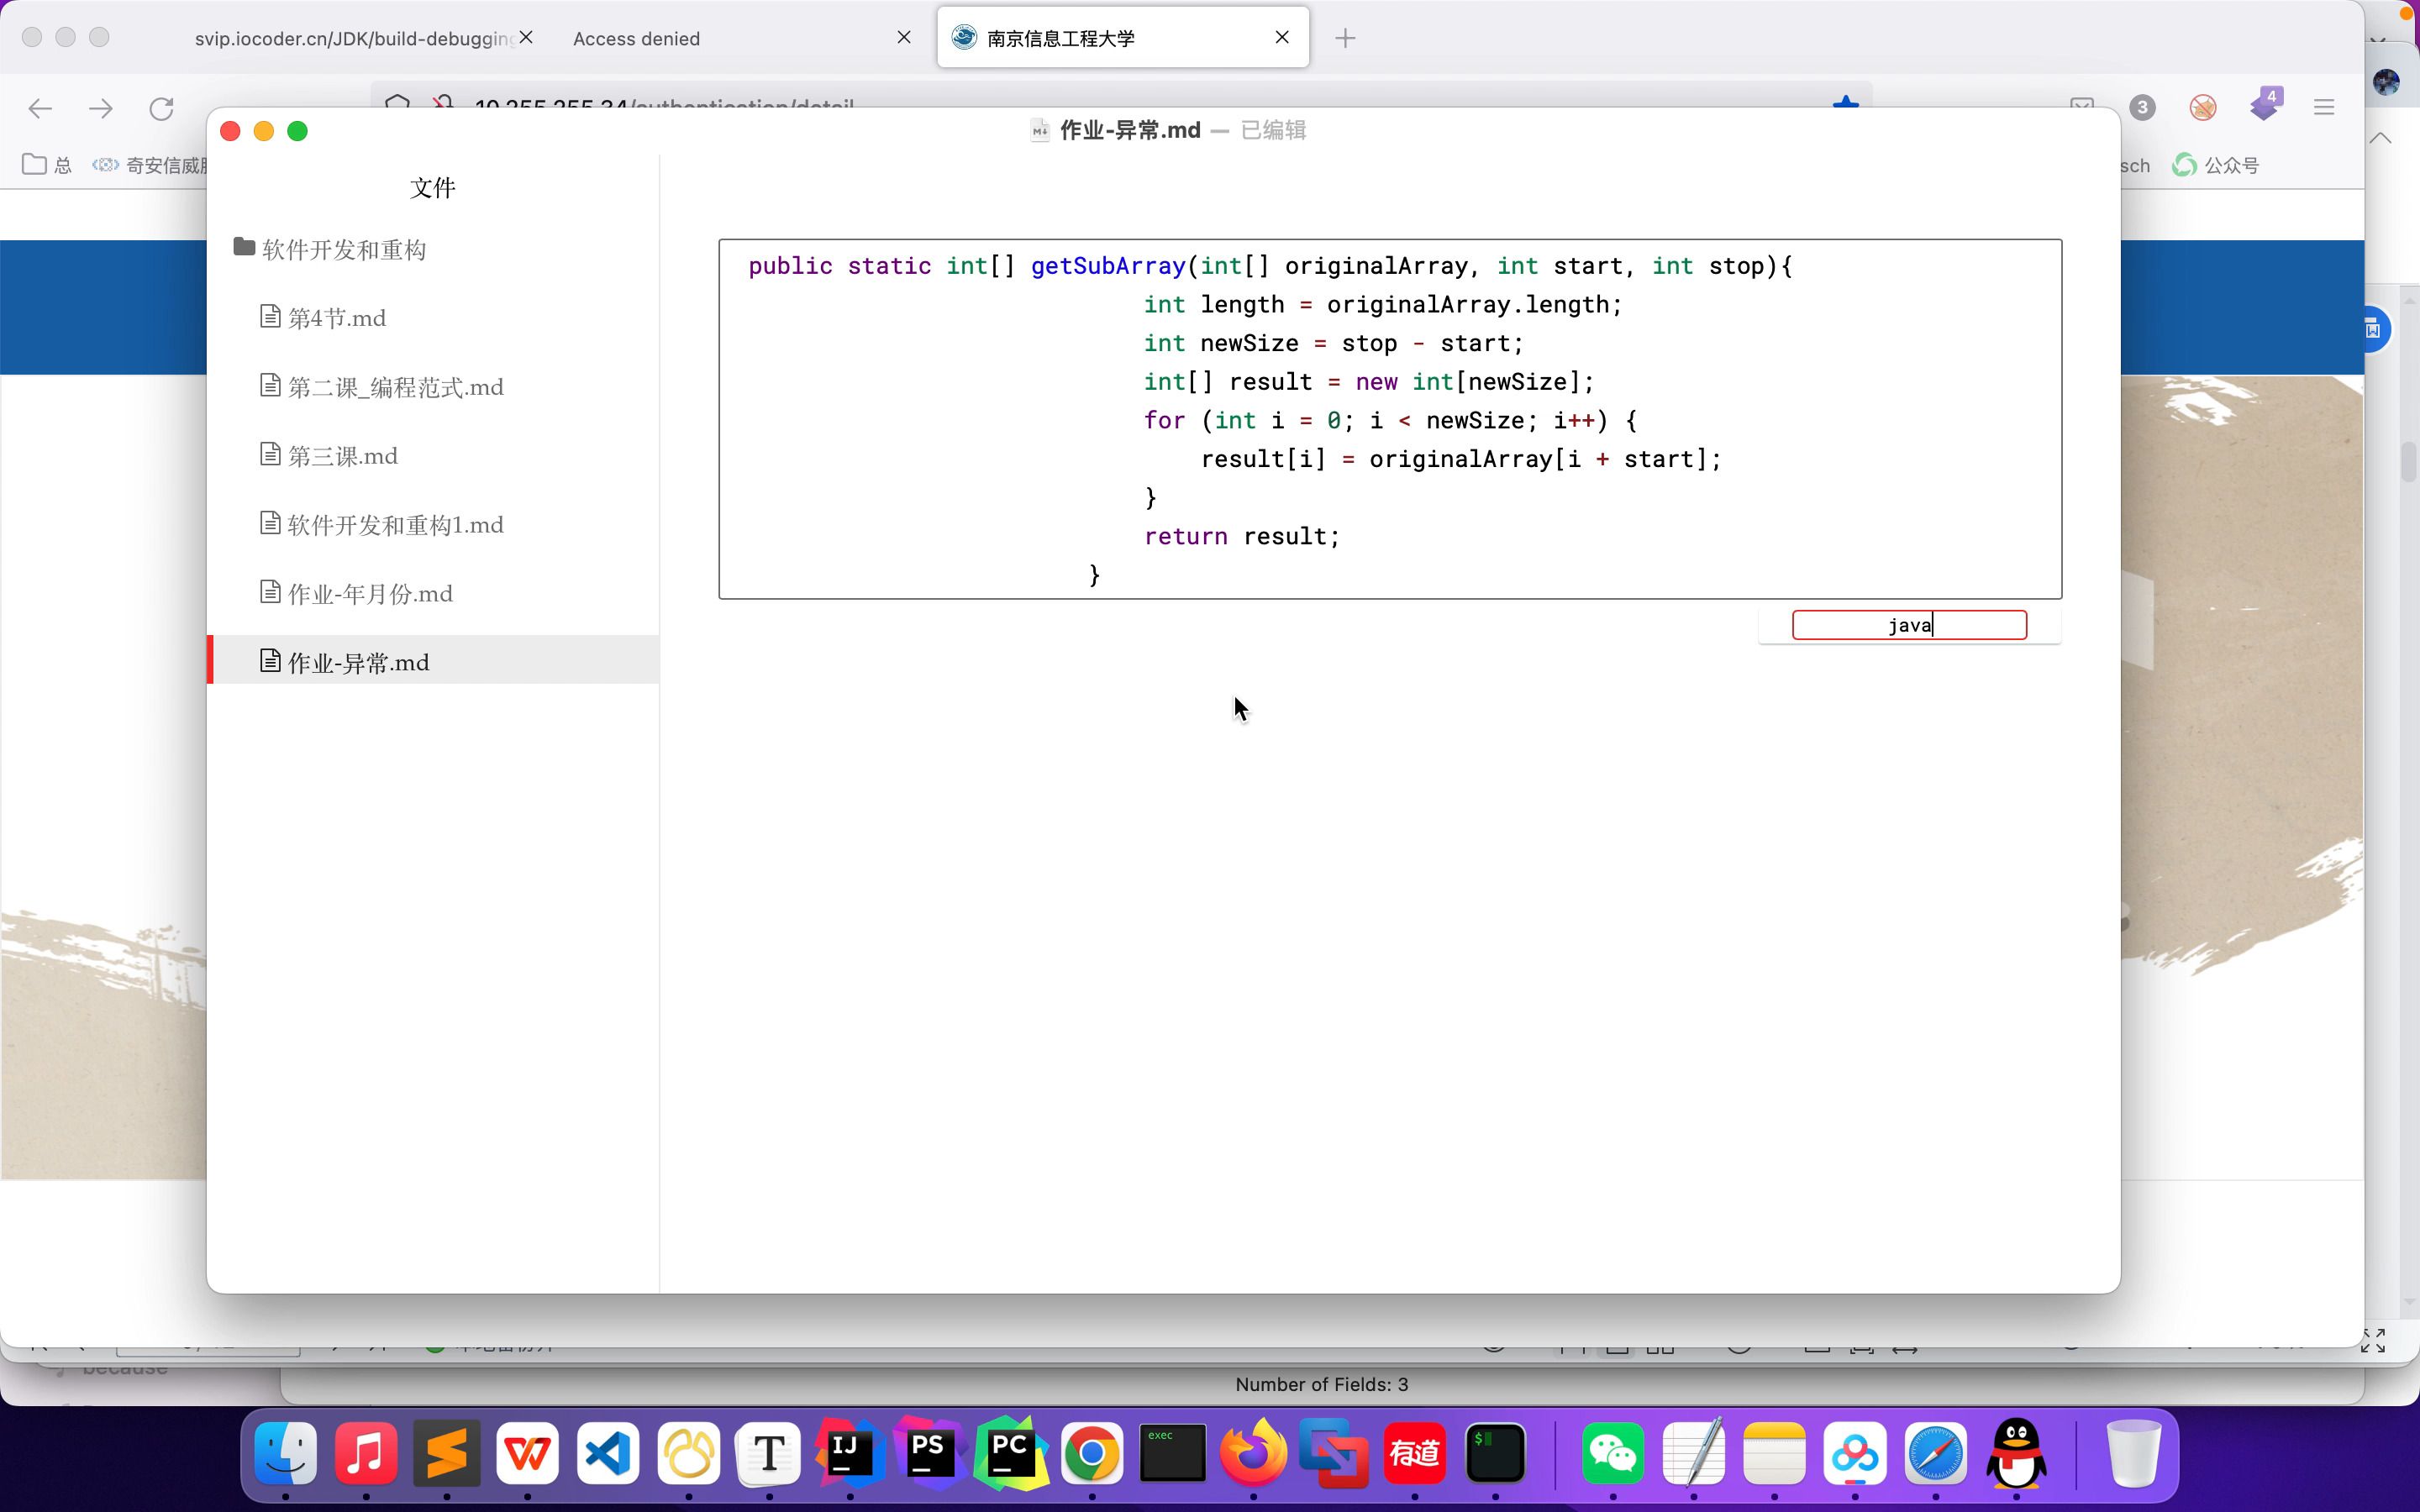Open 第二课_编程范式.md in sidebar
This screenshot has height=1512, width=2420.
[395, 387]
